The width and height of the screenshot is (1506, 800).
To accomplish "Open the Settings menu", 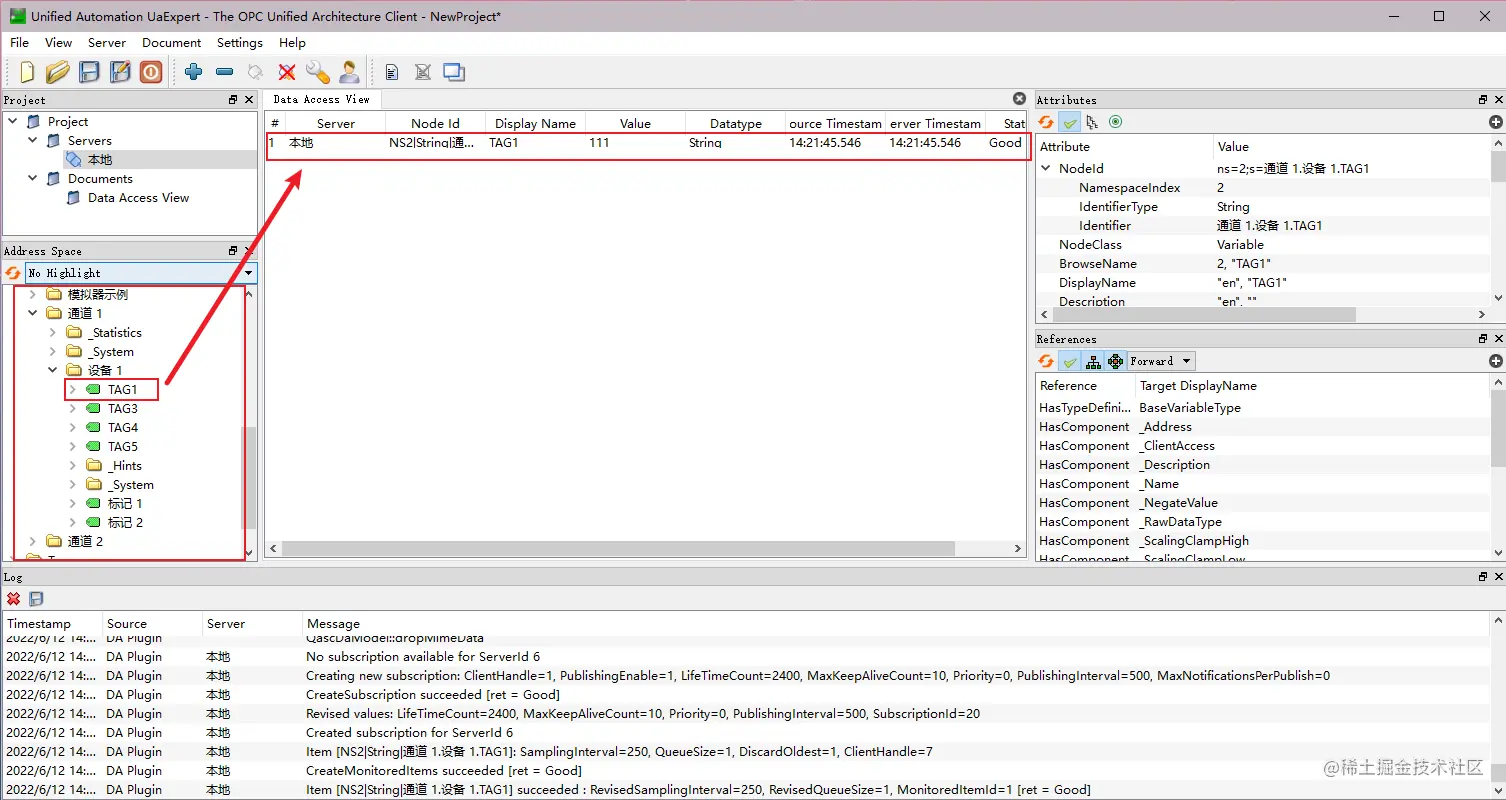I will 240,43.
